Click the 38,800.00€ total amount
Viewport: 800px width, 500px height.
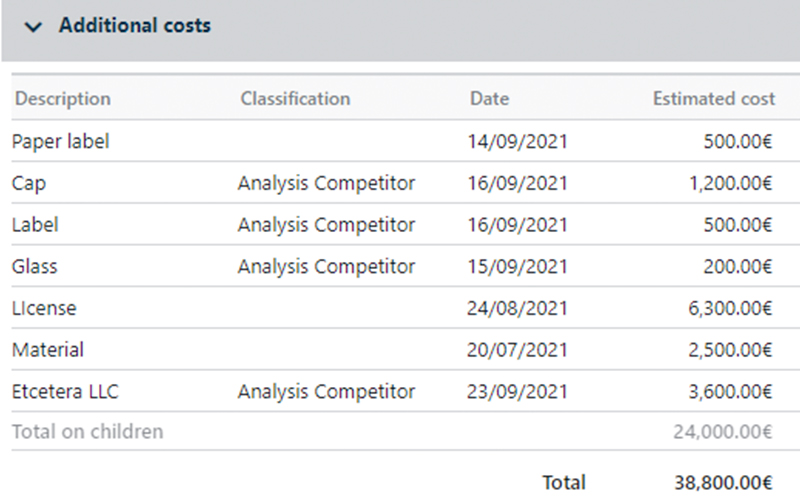(x=723, y=482)
